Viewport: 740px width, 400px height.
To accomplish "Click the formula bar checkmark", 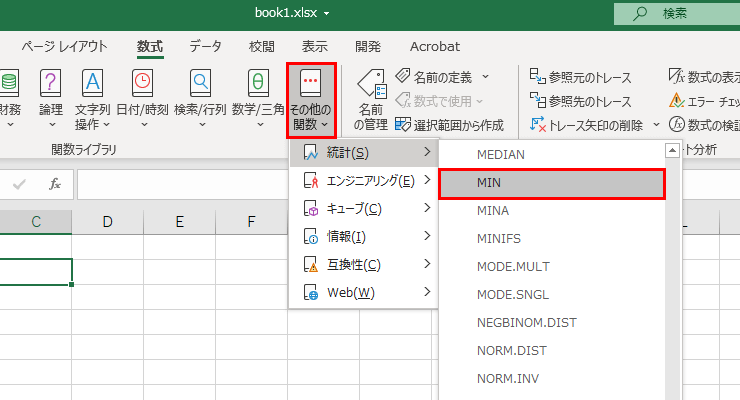I will [x=19, y=184].
